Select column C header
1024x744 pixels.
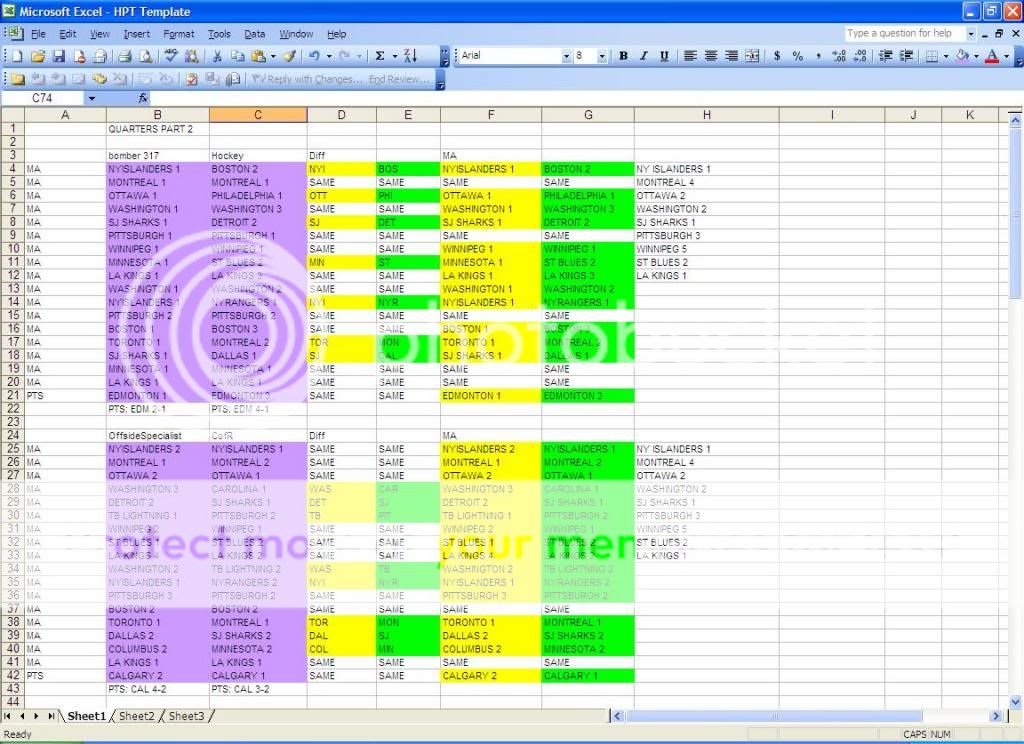click(258, 115)
